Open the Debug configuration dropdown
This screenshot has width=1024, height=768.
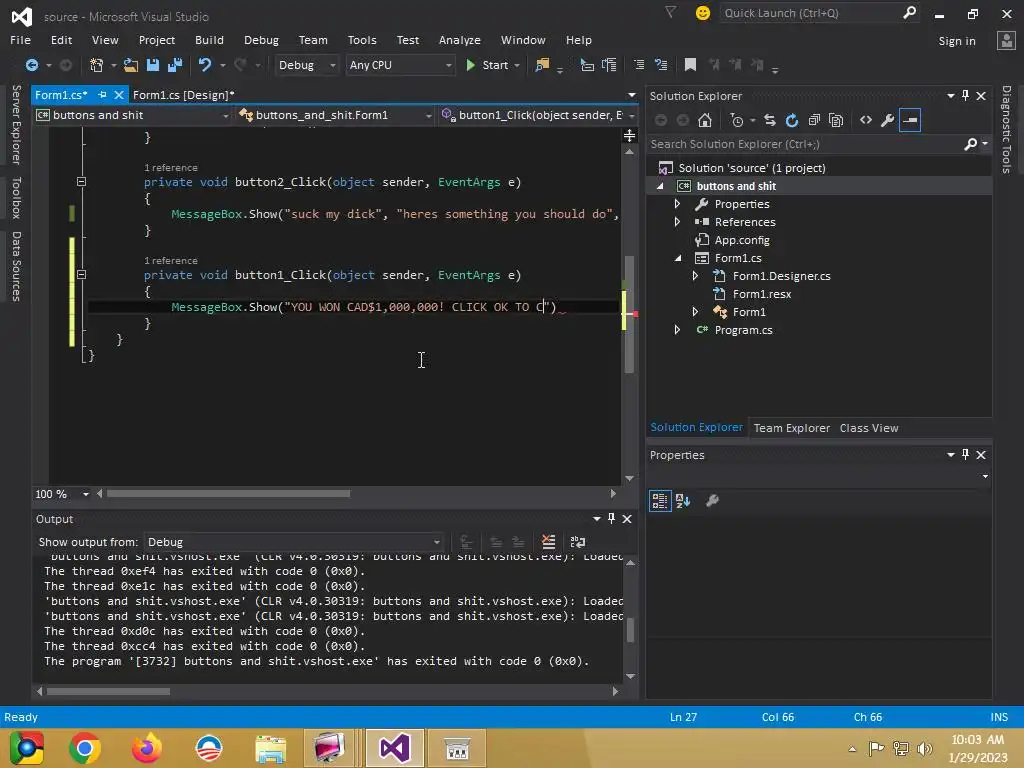(x=306, y=65)
